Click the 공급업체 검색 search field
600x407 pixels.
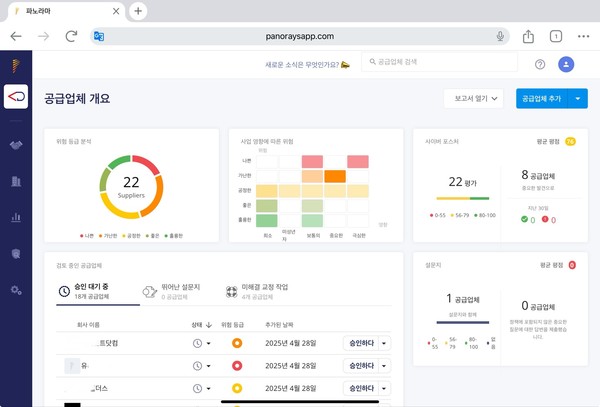click(x=440, y=62)
